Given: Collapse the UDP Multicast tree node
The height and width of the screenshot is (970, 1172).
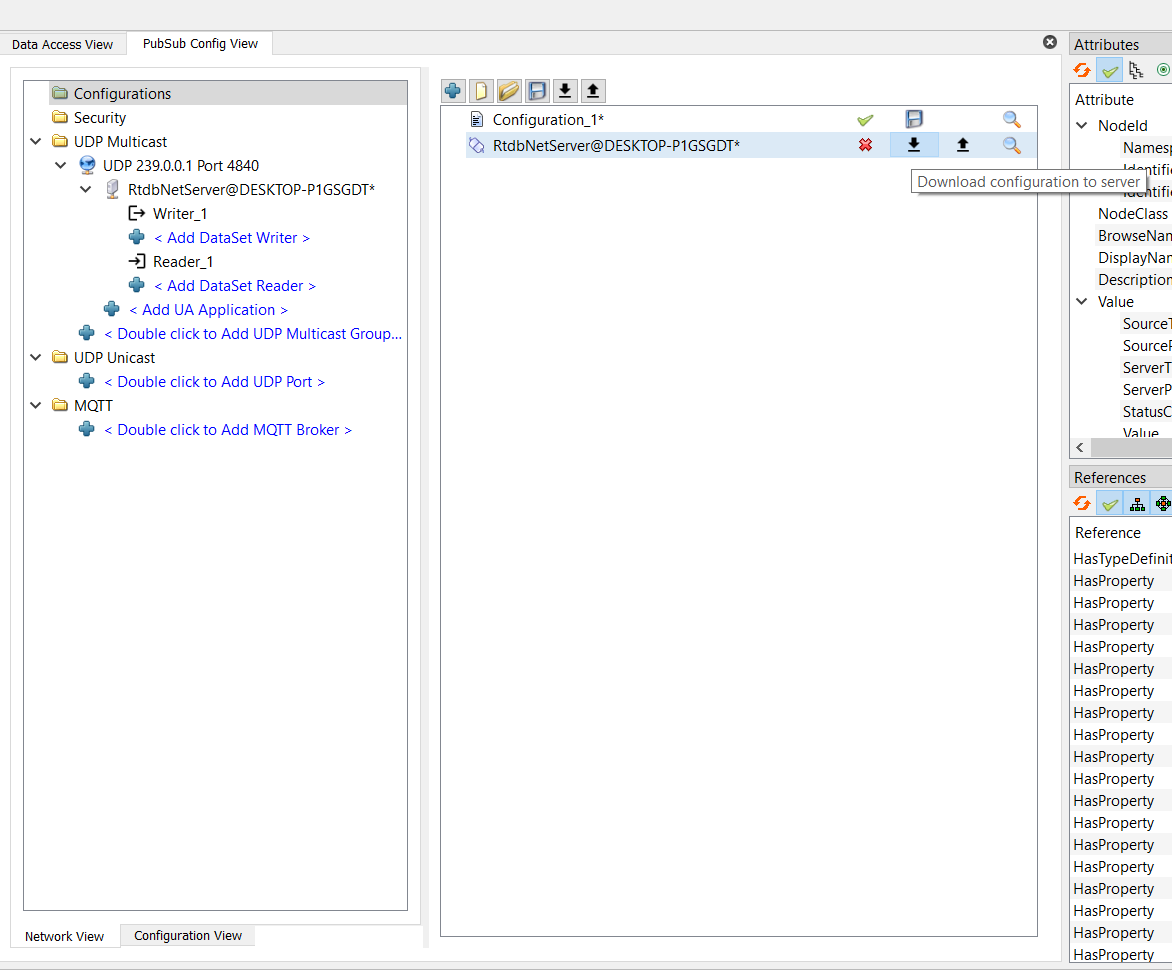Looking at the screenshot, I should (35, 141).
